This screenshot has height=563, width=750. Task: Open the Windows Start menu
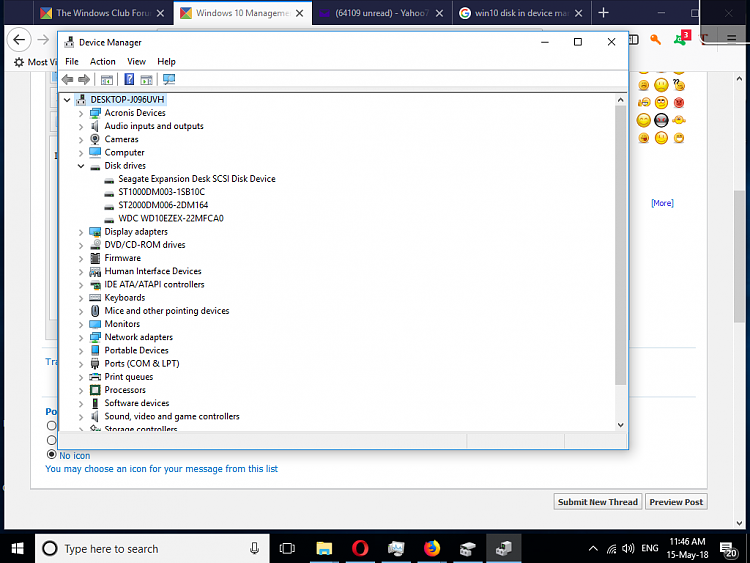click(17, 549)
